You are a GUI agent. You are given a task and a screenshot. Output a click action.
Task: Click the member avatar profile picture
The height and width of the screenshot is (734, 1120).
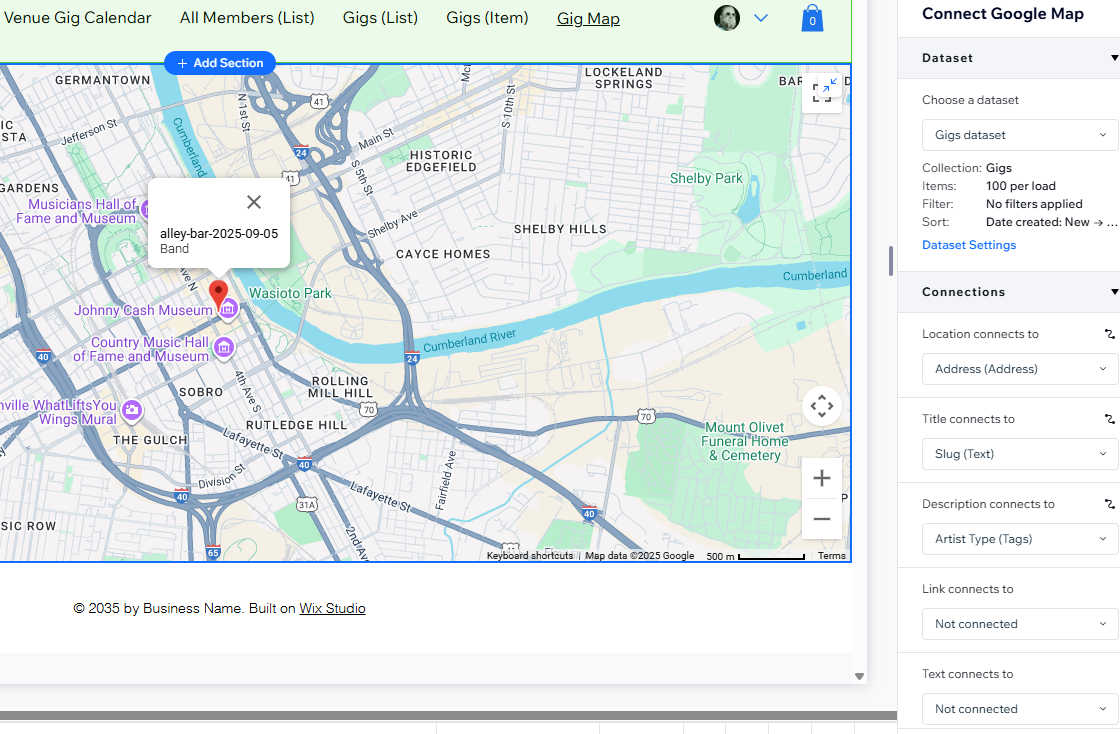pos(726,18)
